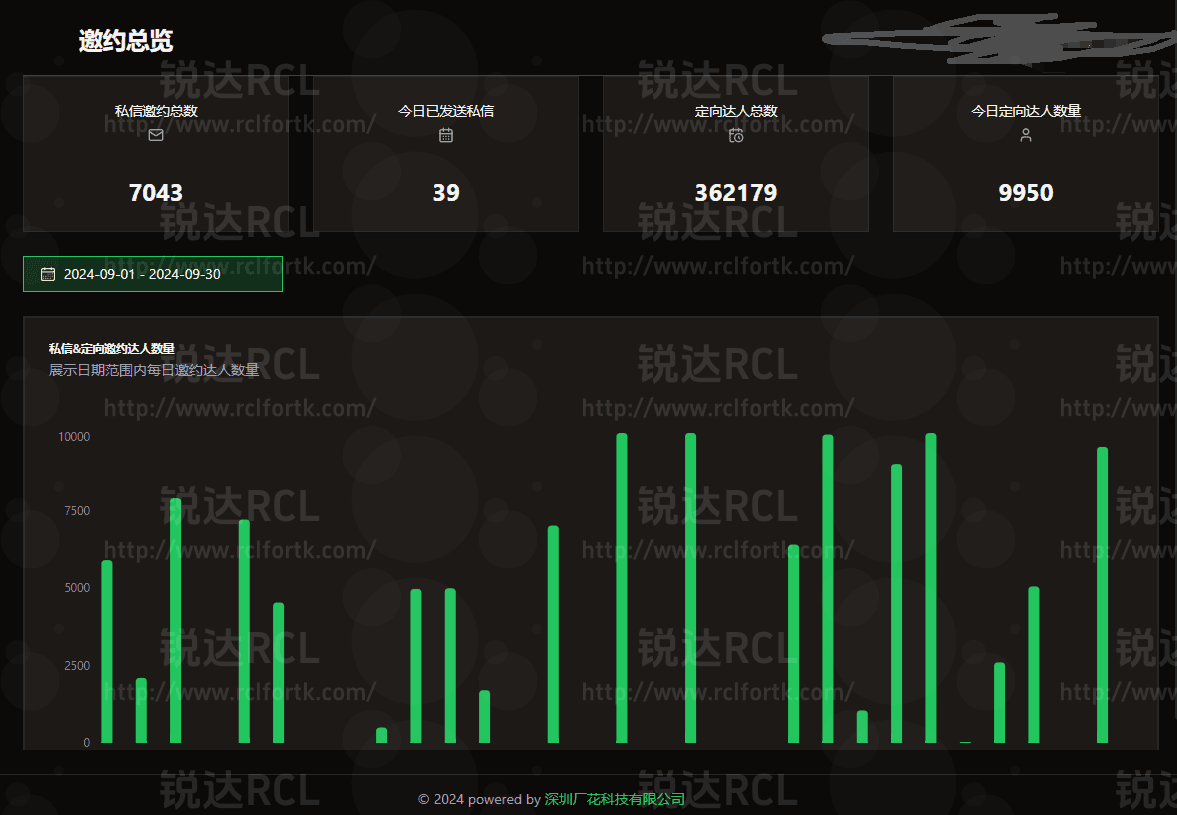Click the timer icon under 定向达人总数
Viewport: 1177px width, 815px height.
point(736,135)
